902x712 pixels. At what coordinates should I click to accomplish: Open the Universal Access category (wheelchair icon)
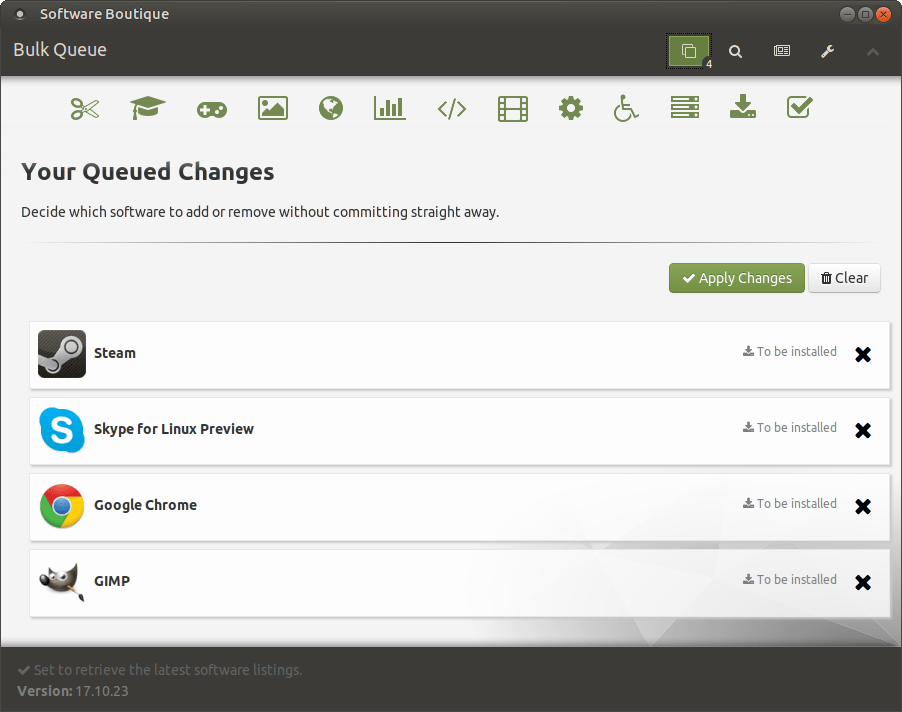coord(625,108)
